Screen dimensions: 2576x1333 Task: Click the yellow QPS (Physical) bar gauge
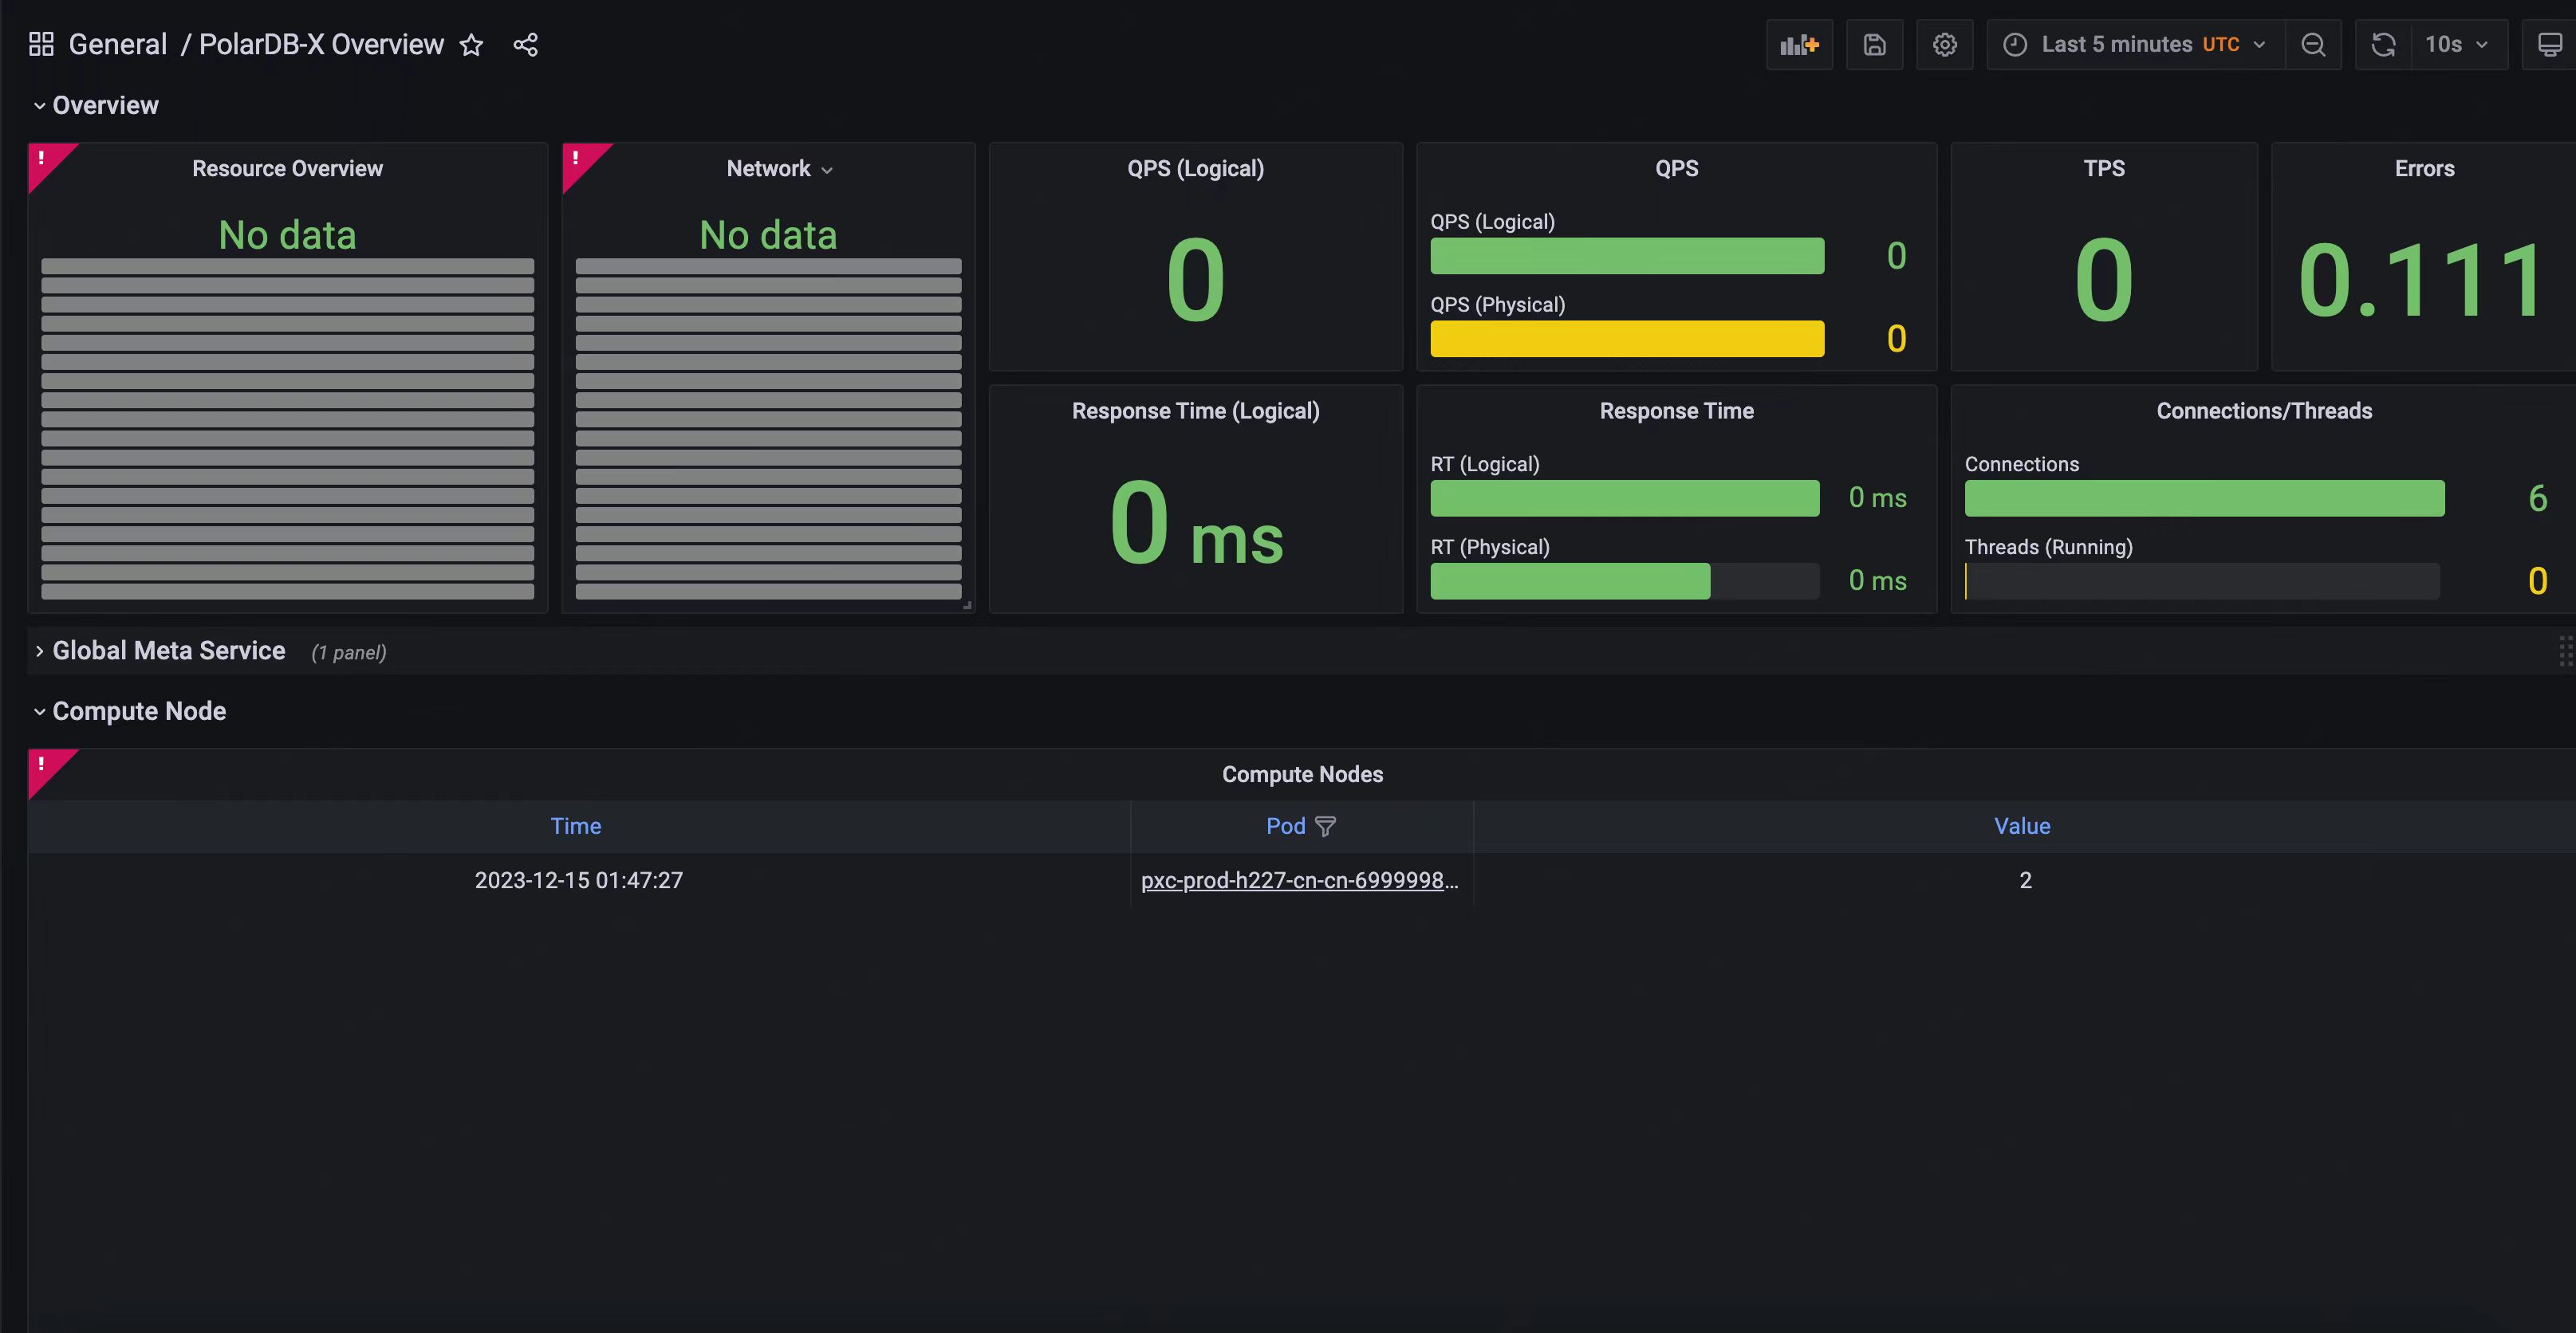1627,339
